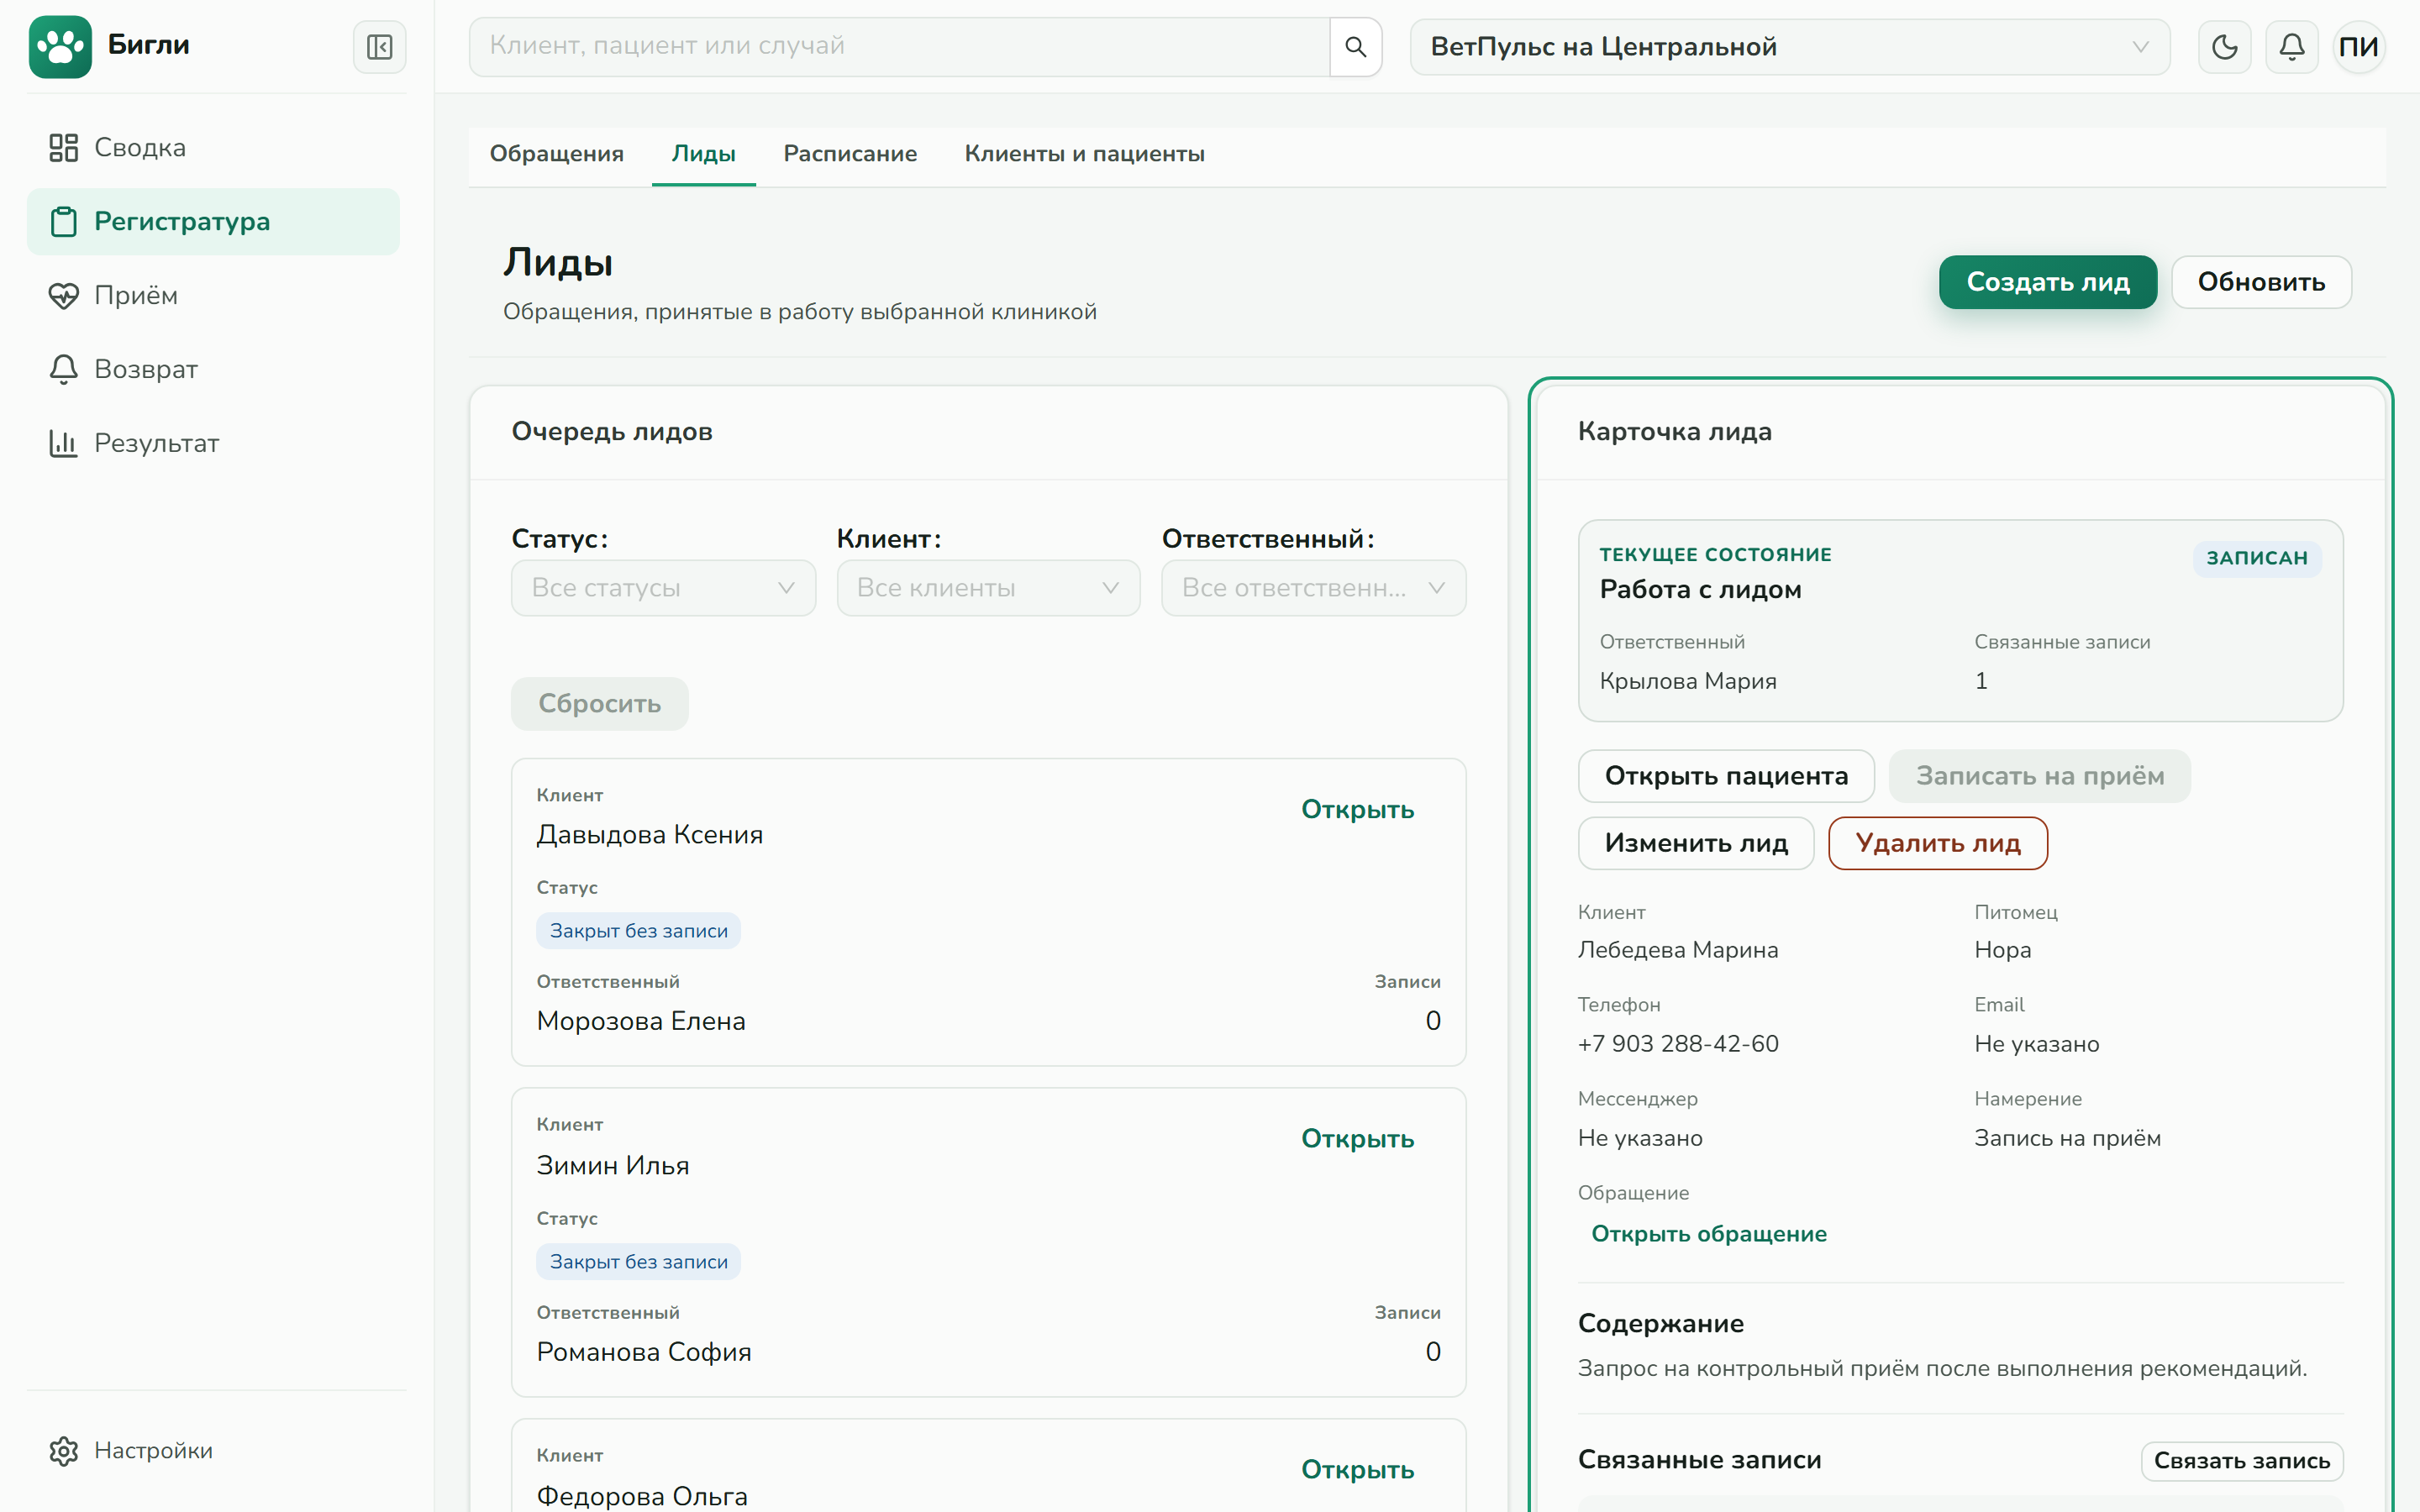Click the Настройки gear icon
The image size is (2420, 1512).
[x=63, y=1451]
